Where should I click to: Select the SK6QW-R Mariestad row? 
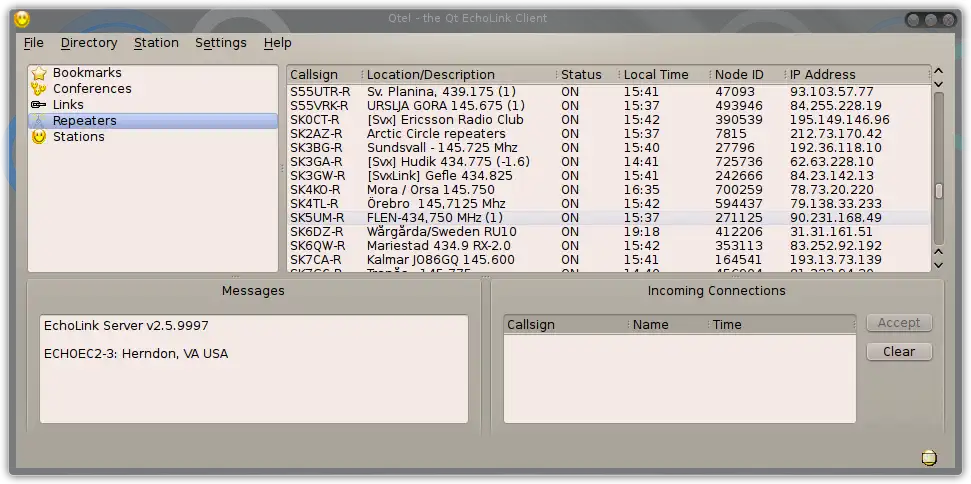[x=609, y=246]
